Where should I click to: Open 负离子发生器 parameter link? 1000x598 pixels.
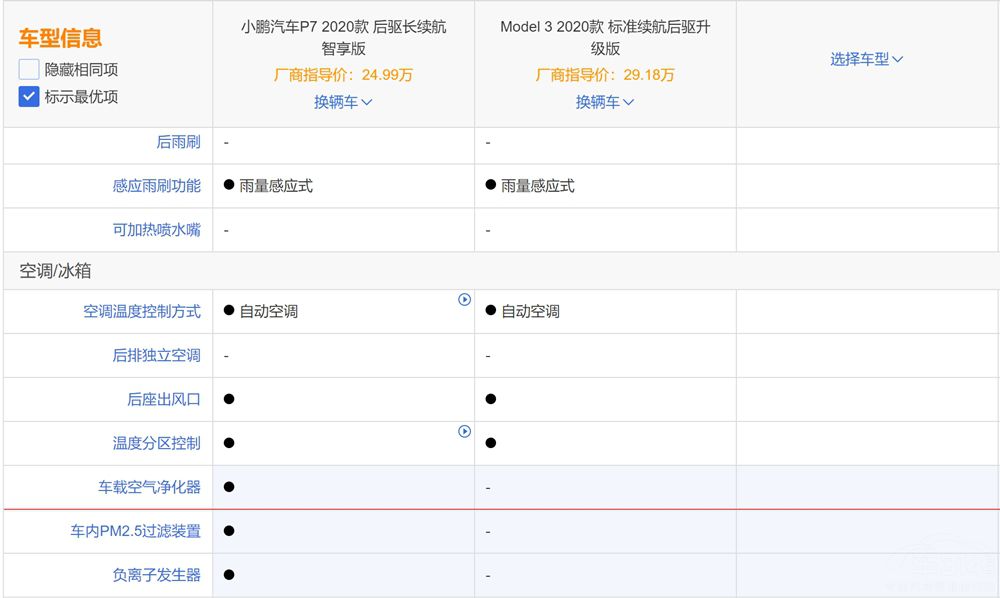[x=157, y=575]
